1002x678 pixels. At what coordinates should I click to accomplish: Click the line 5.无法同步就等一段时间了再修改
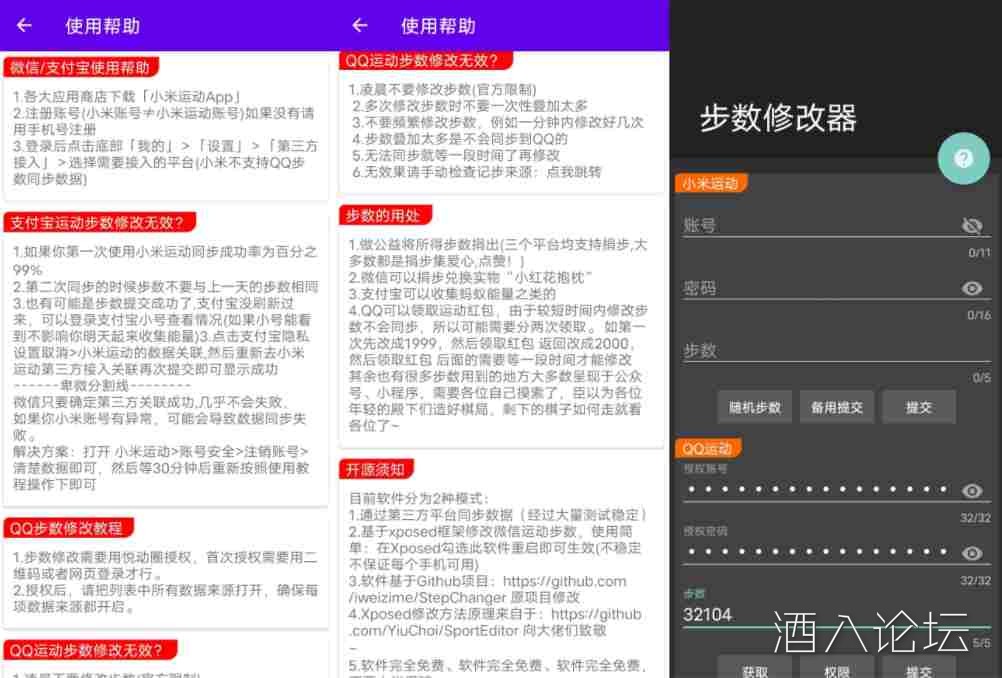[x=456, y=155]
